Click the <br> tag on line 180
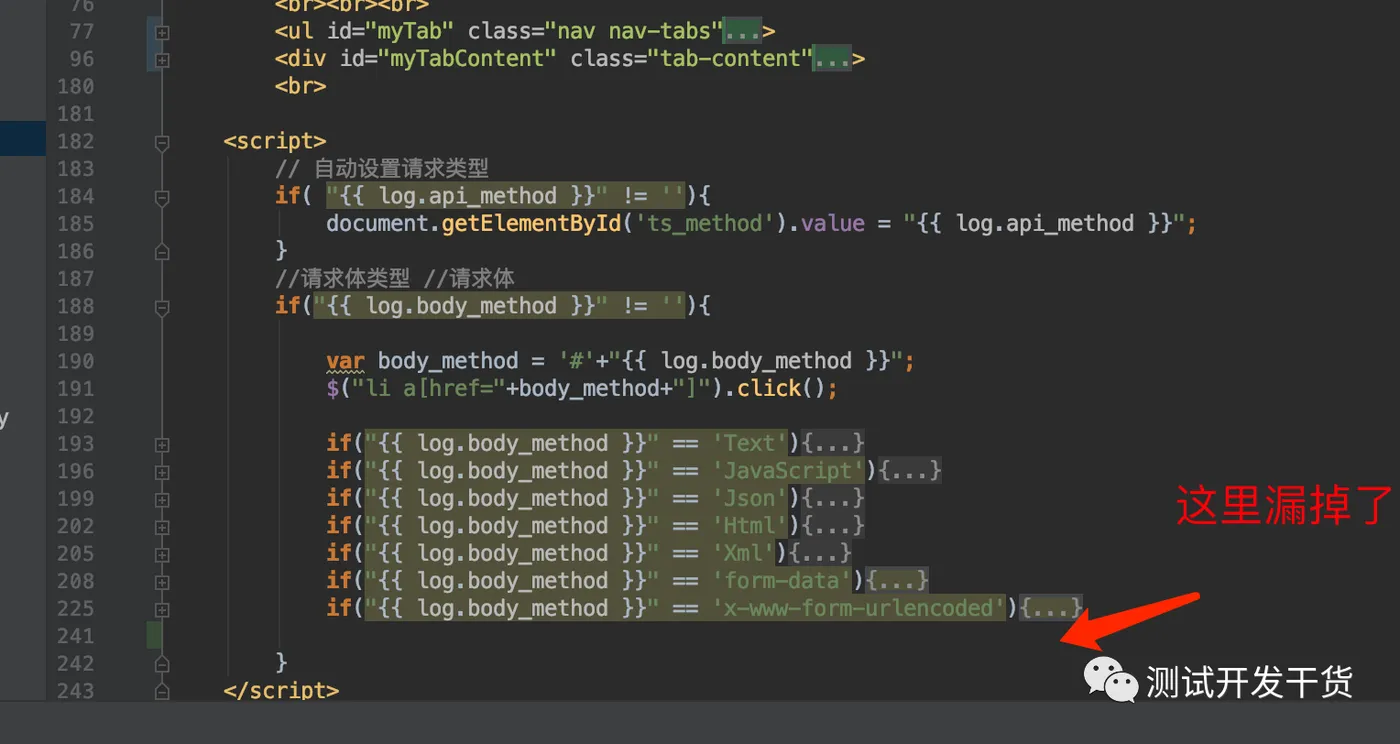 click(x=300, y=86)
